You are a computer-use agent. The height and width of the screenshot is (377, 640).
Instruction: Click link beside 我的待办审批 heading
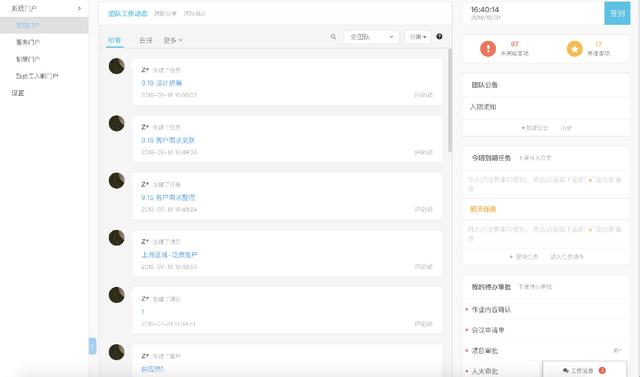(535, 287)
